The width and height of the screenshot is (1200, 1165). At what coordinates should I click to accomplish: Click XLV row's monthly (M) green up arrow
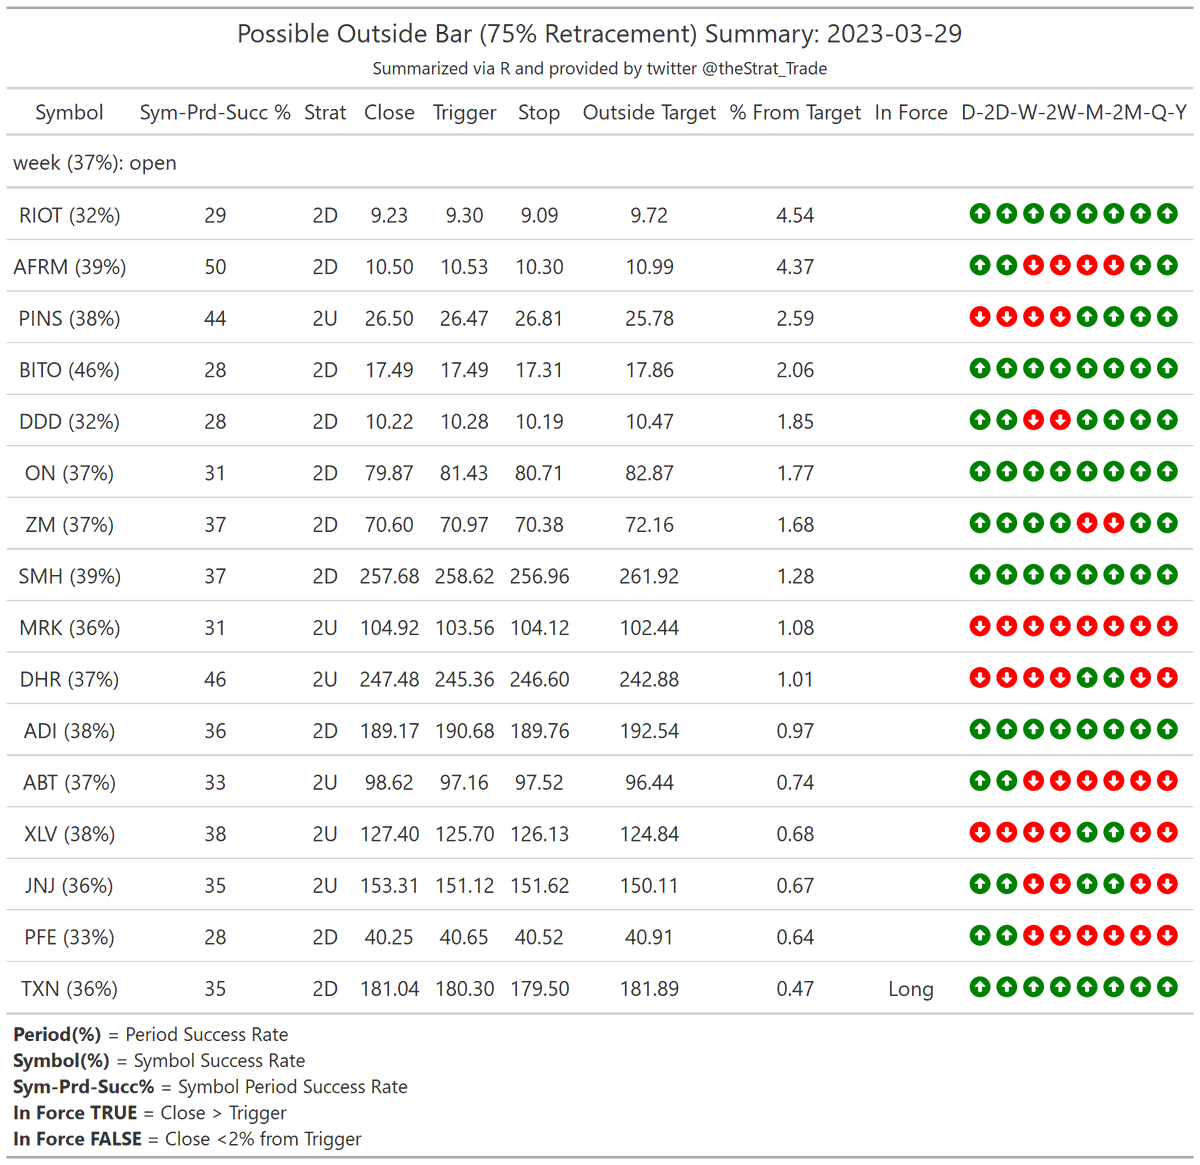point(1087,832)
